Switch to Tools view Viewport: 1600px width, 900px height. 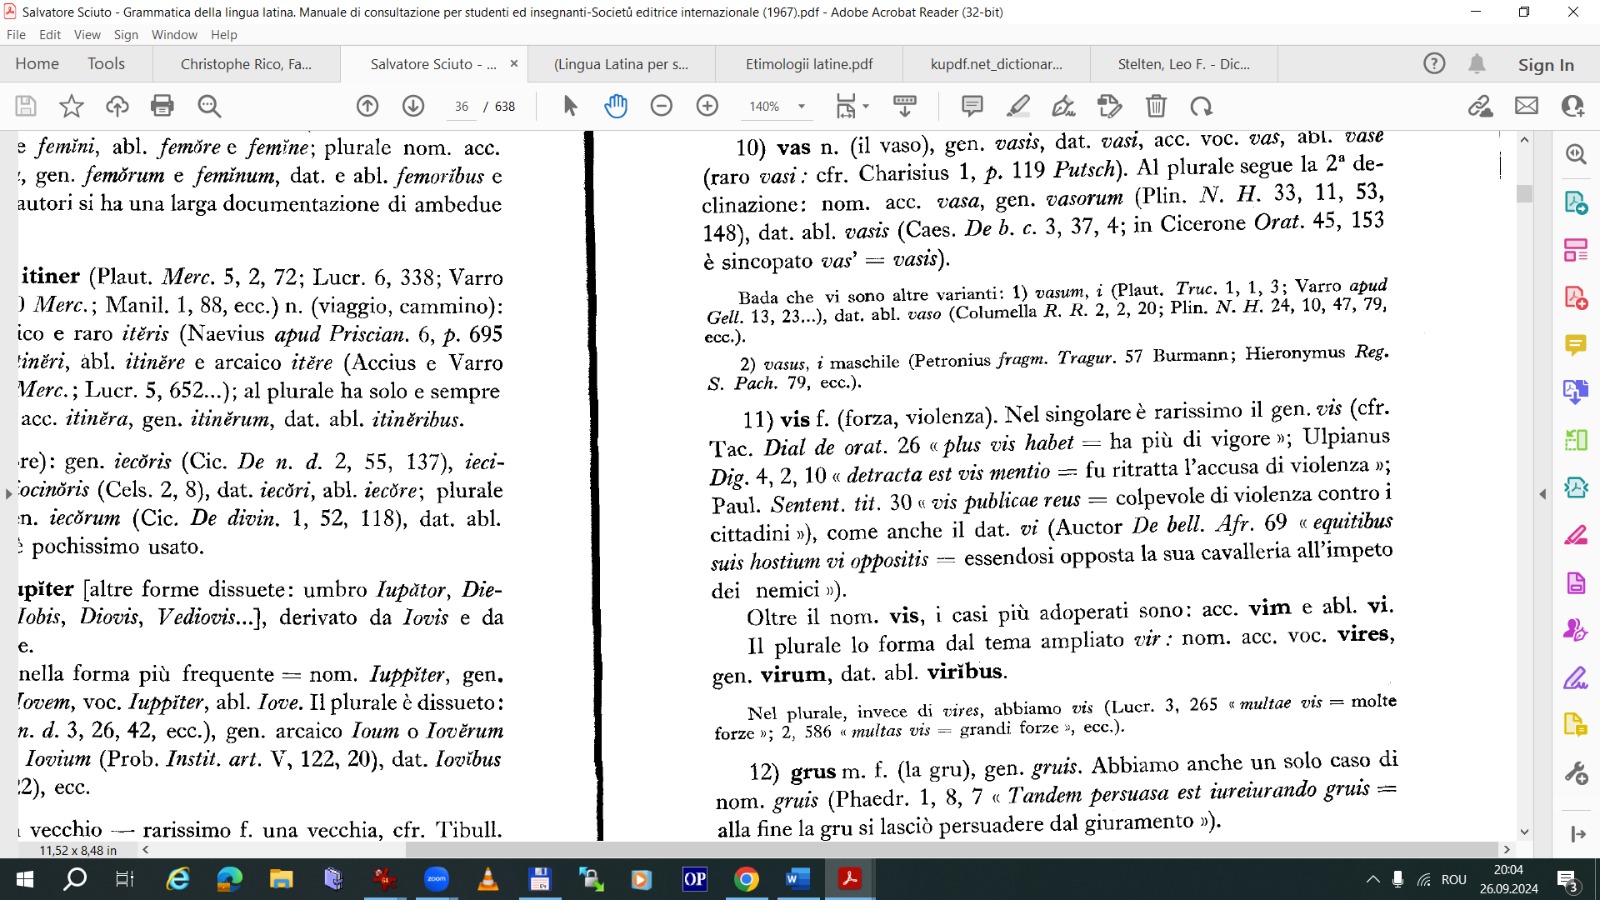[x=106, y=64]
